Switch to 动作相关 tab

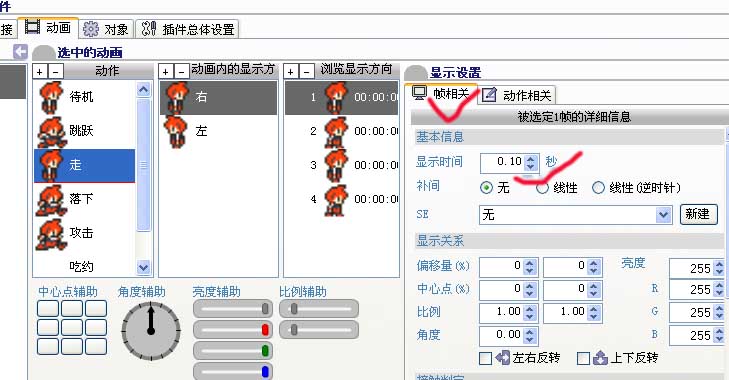coord(517,95)
